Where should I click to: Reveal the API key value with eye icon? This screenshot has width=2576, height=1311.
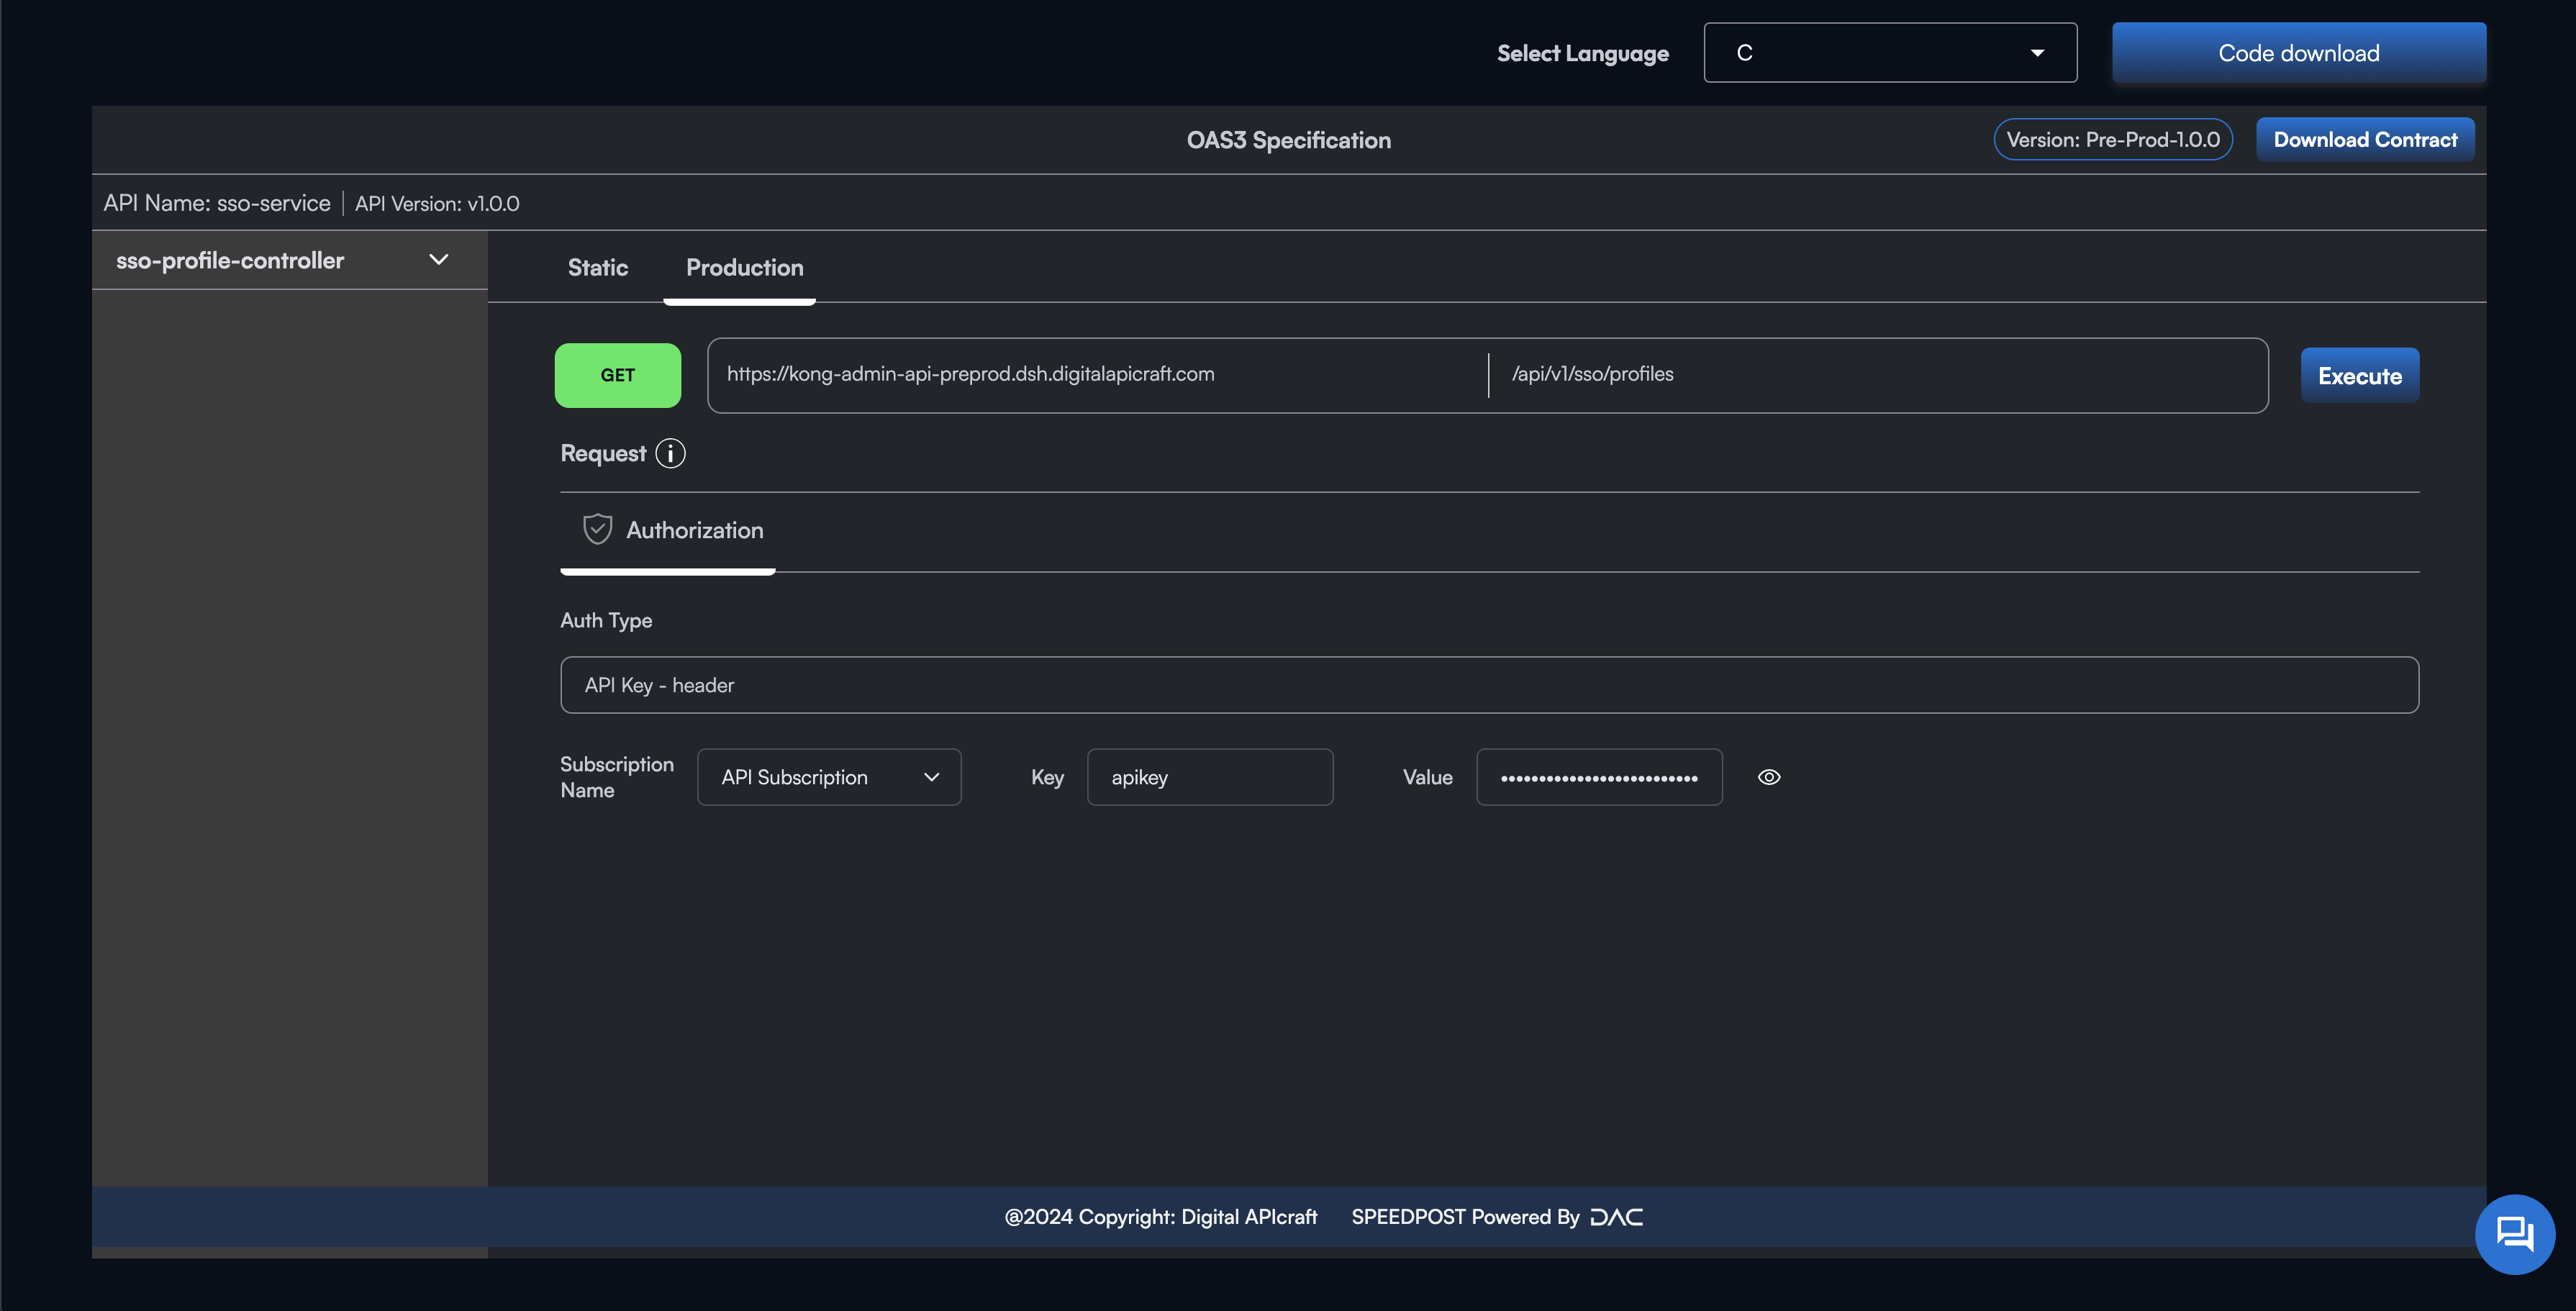click(1769, 777)
